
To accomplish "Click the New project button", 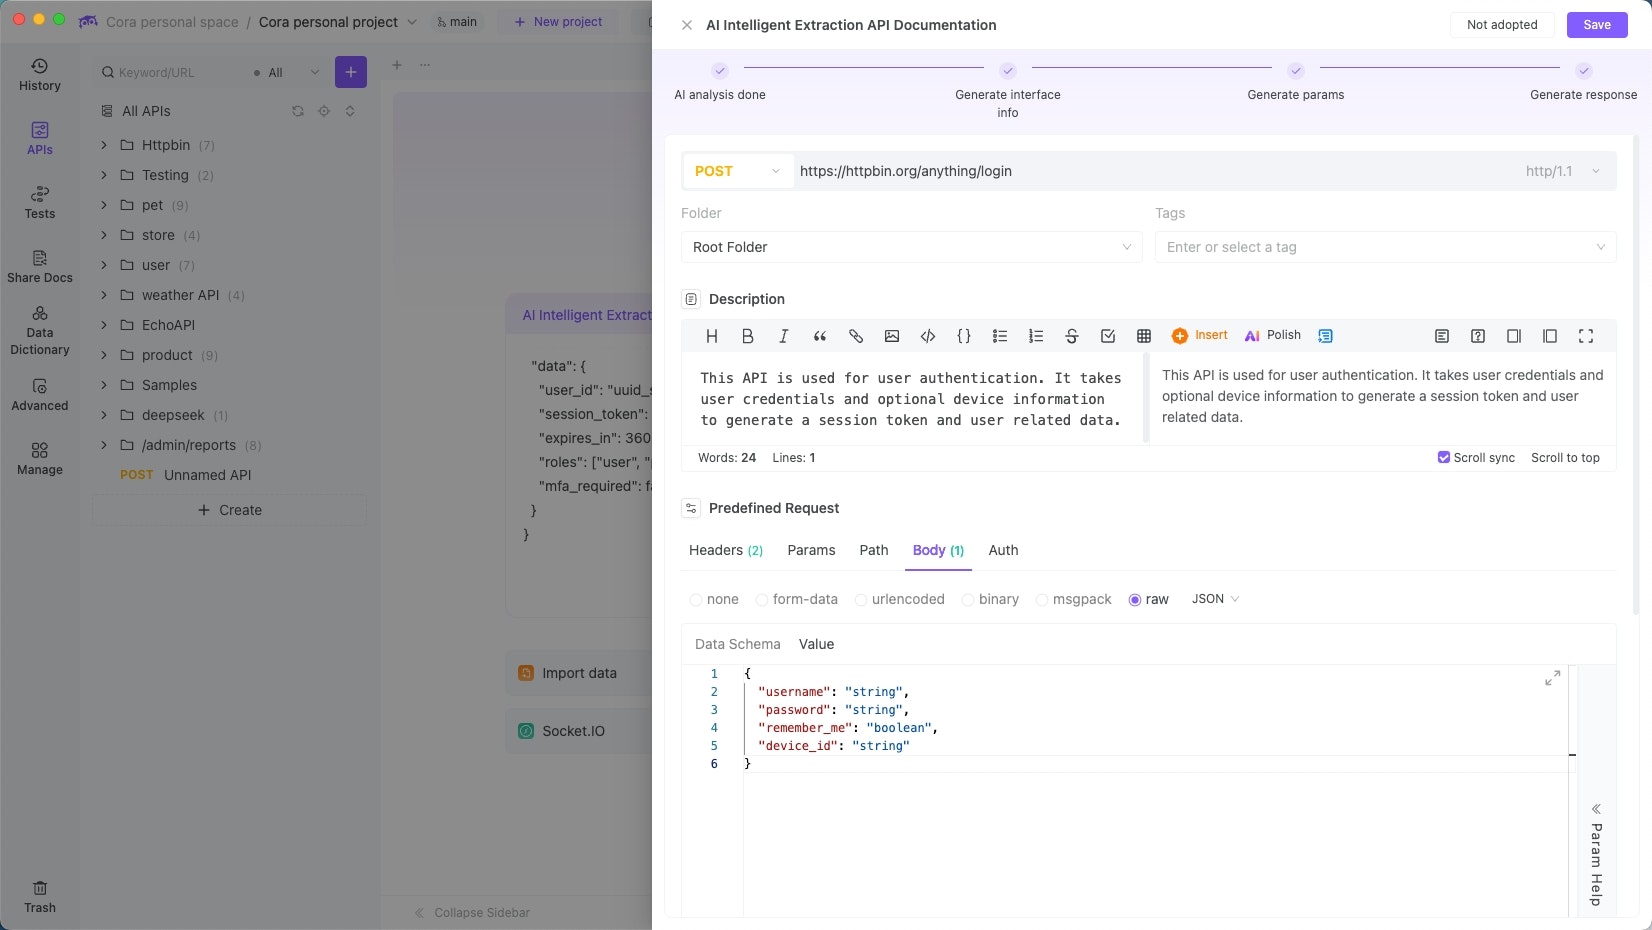I will point(558,22).
